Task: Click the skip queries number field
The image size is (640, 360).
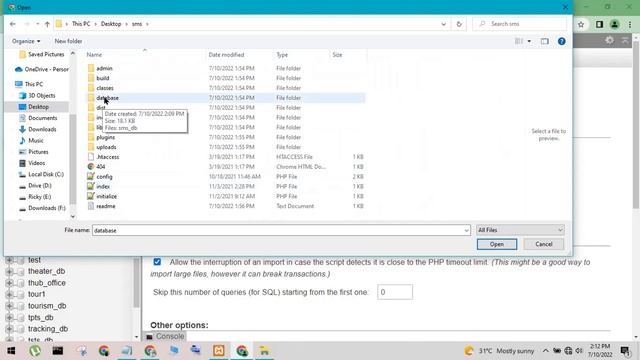Action: click(x=395, y=292)
